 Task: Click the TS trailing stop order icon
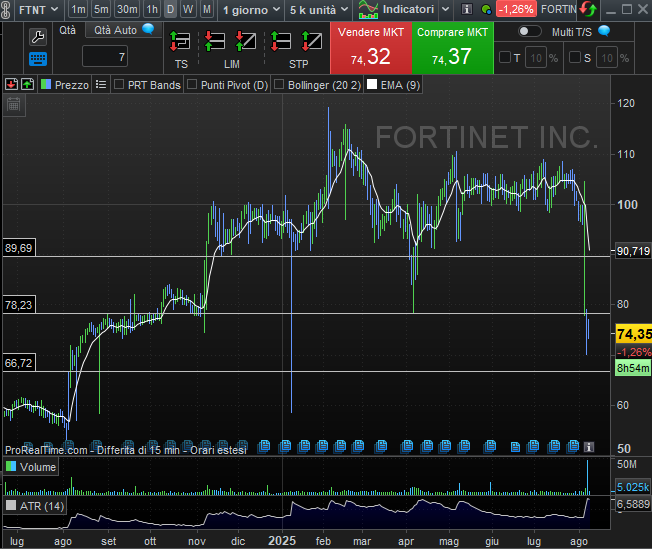pyautogui.click(x=181, y=44)
